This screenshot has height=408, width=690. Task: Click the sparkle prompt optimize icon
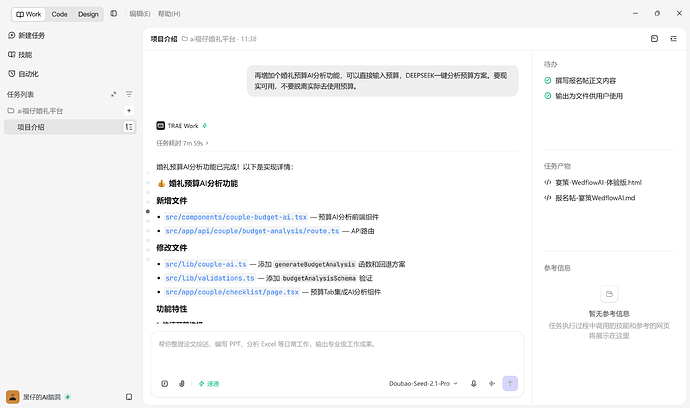492,384
